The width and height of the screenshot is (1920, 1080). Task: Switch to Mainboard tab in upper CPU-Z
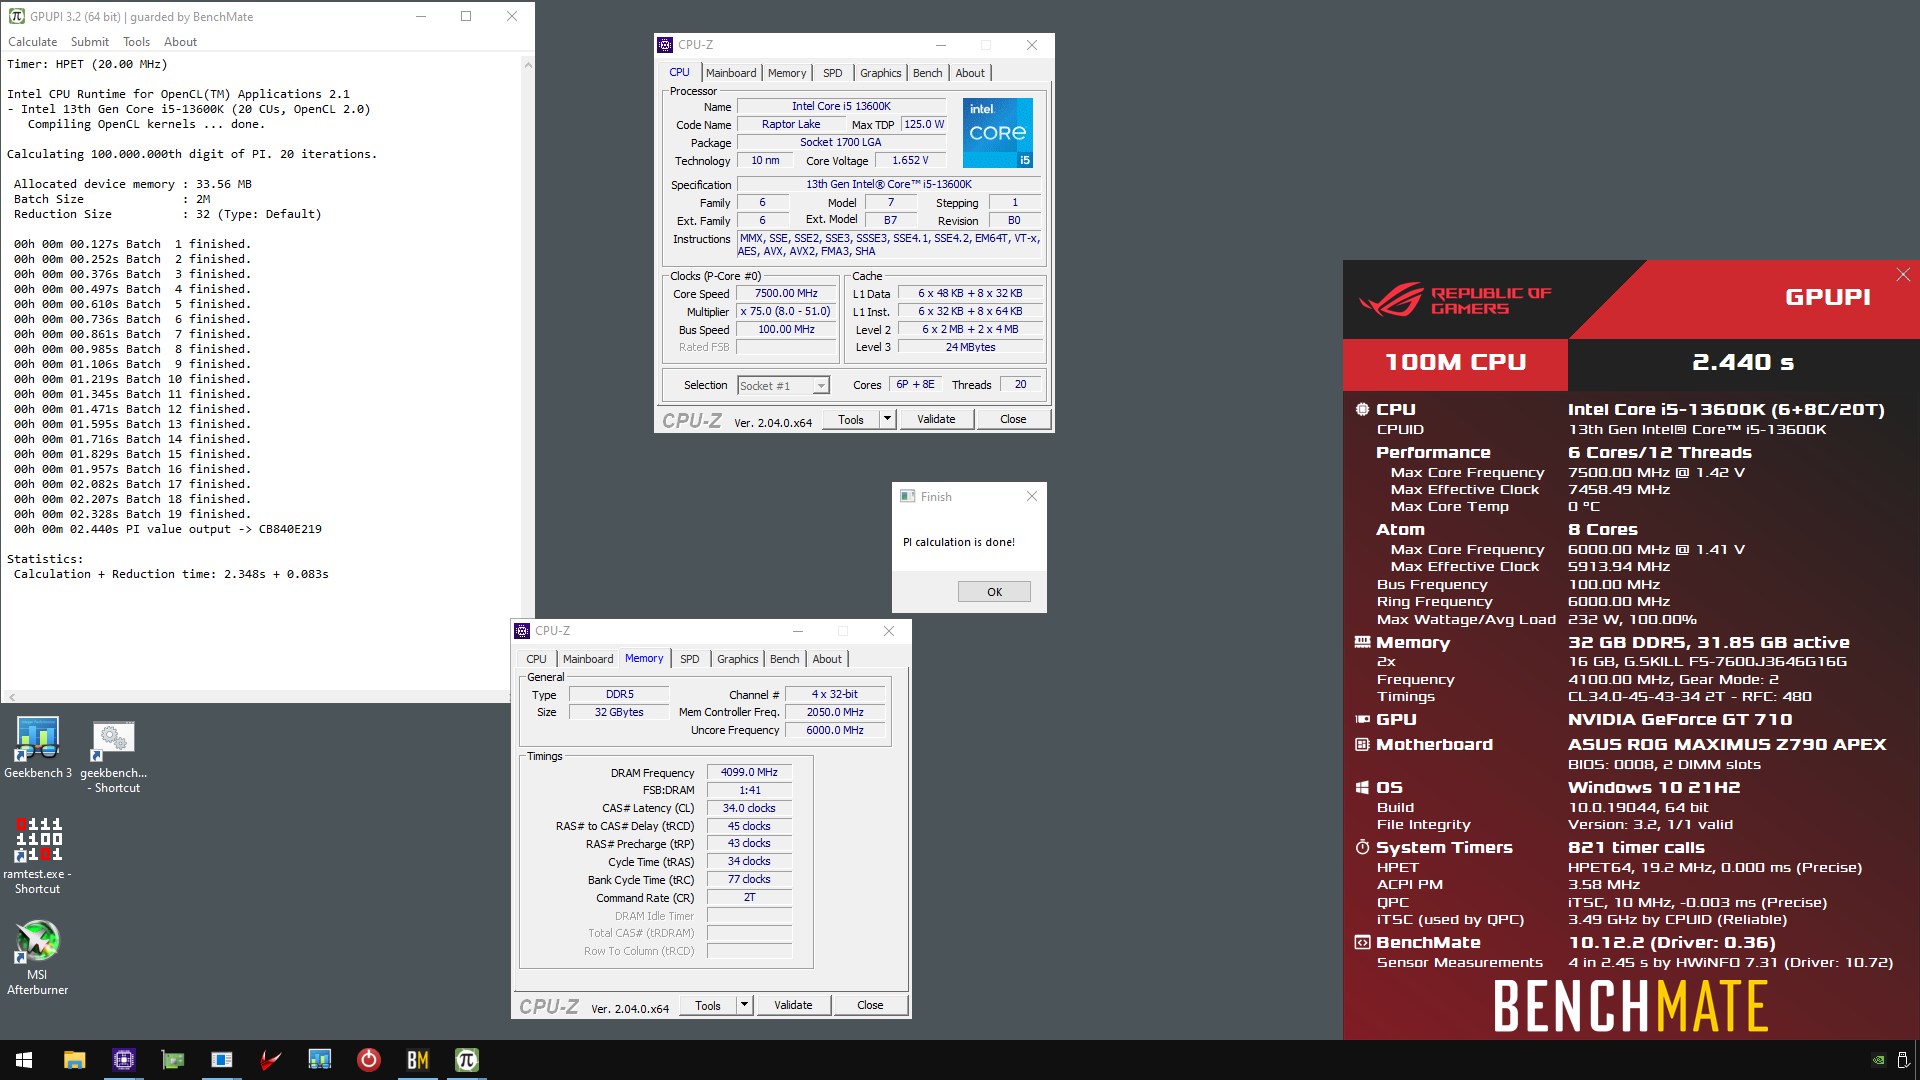tap(731, 73)
